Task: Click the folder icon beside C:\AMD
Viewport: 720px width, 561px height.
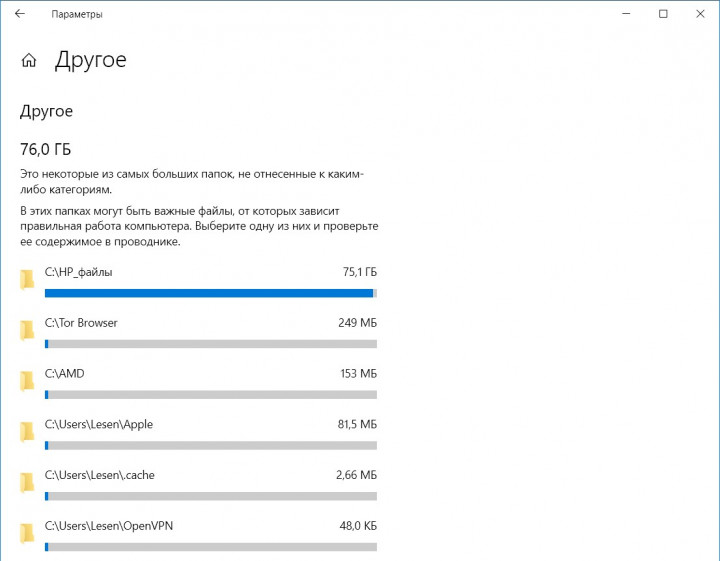Action: (x=27, y=381)
